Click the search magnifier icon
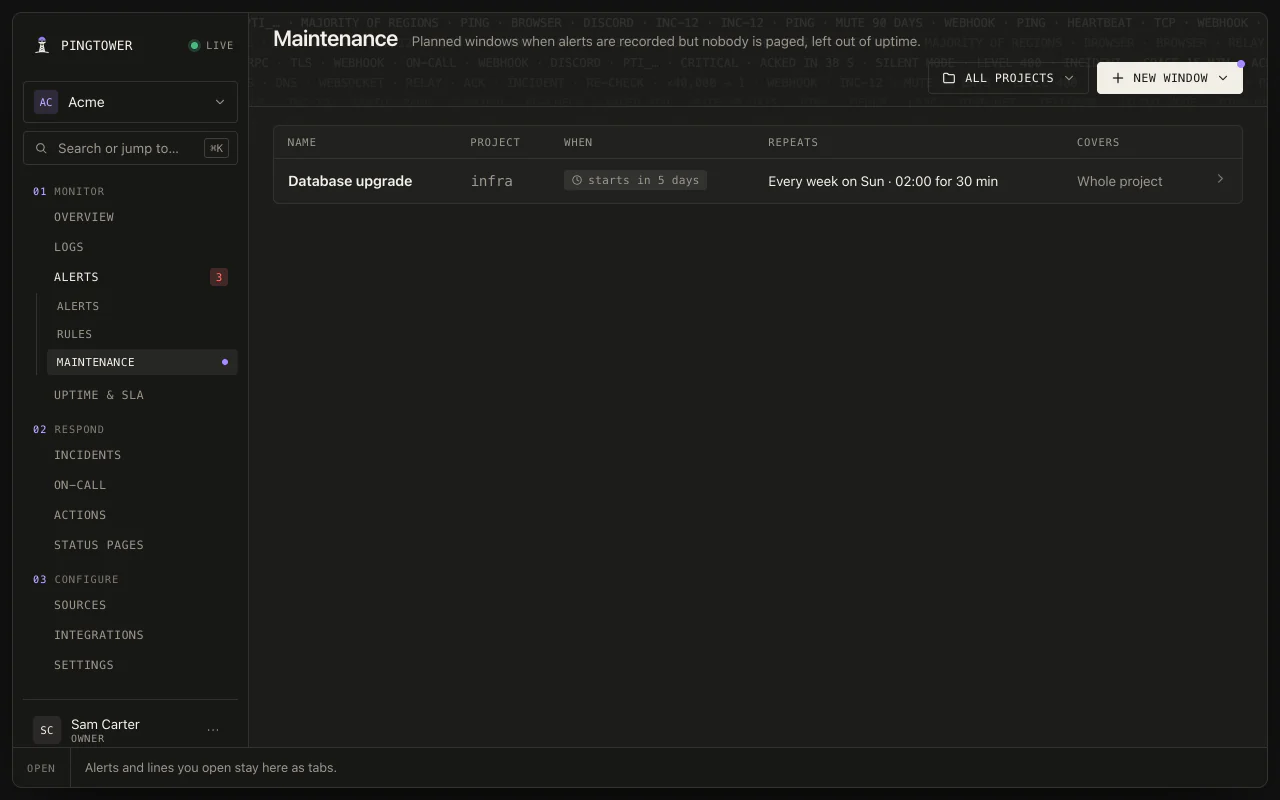The width and height of the screenshot is (1280, 800). tap(41, 148)
